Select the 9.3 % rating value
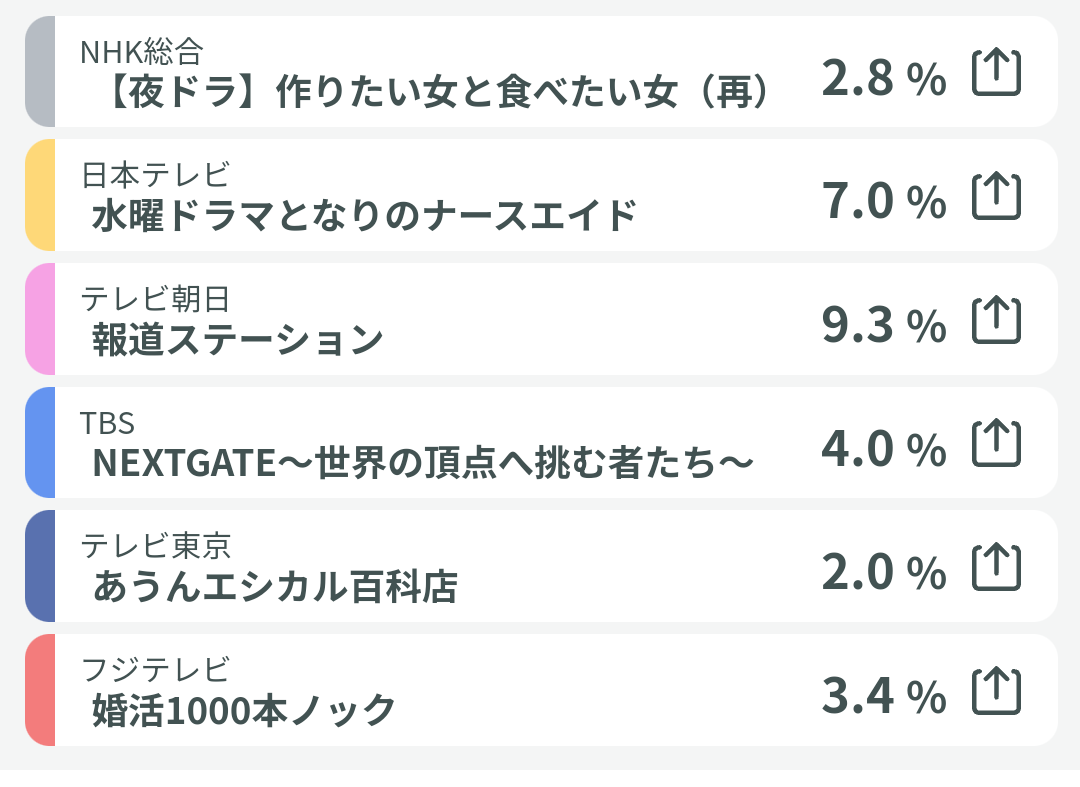The width and height of the screenshot is (1080, 787). [884, 324]
